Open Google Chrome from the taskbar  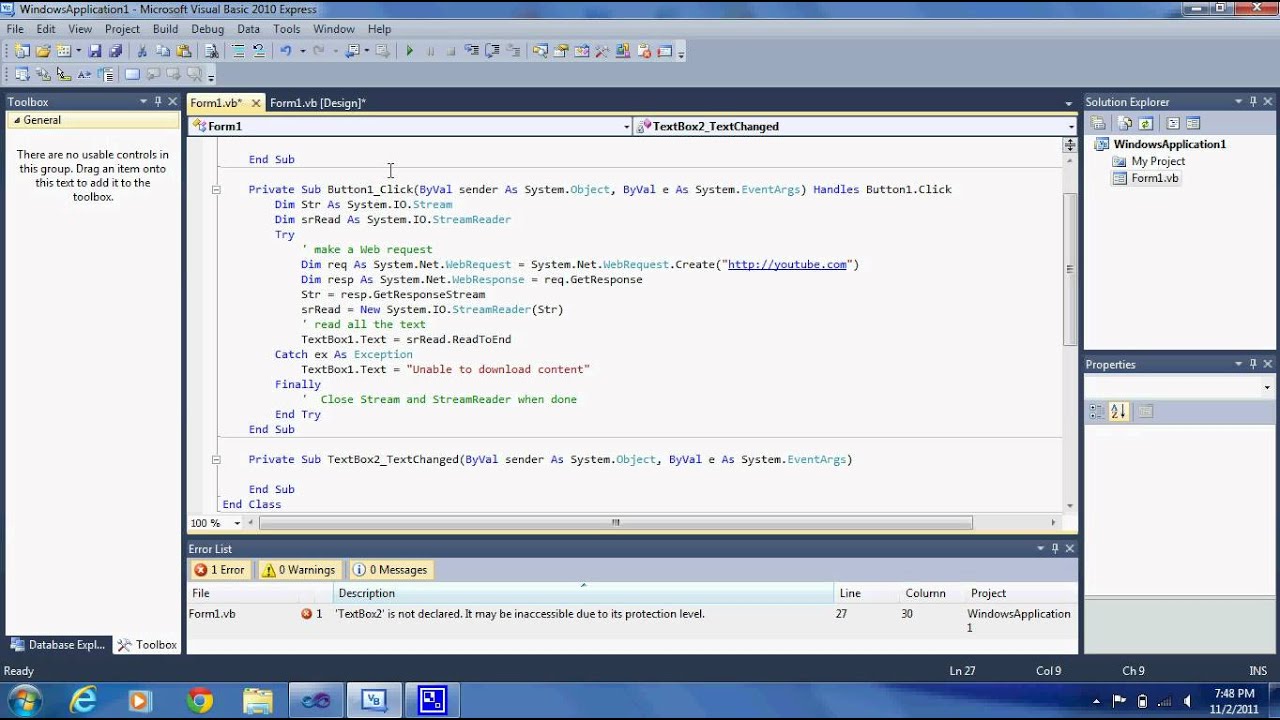(199, 700)
